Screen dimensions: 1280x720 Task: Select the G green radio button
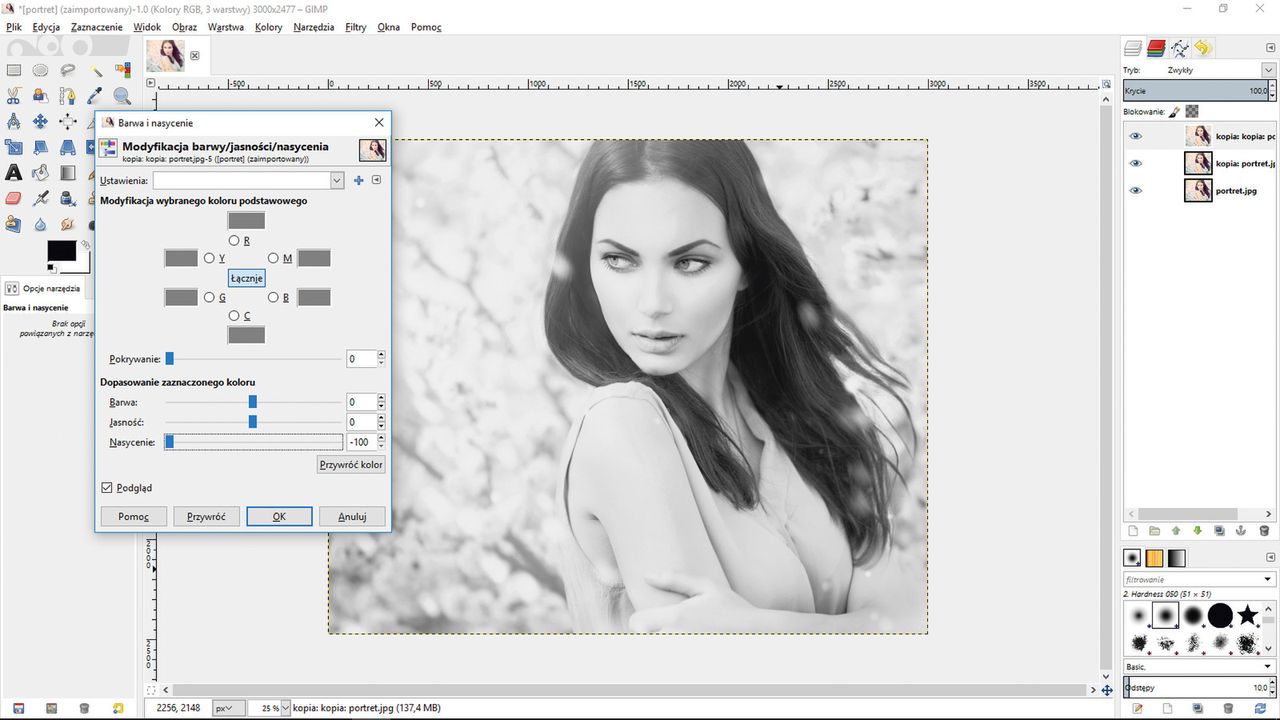coord(209,297)
